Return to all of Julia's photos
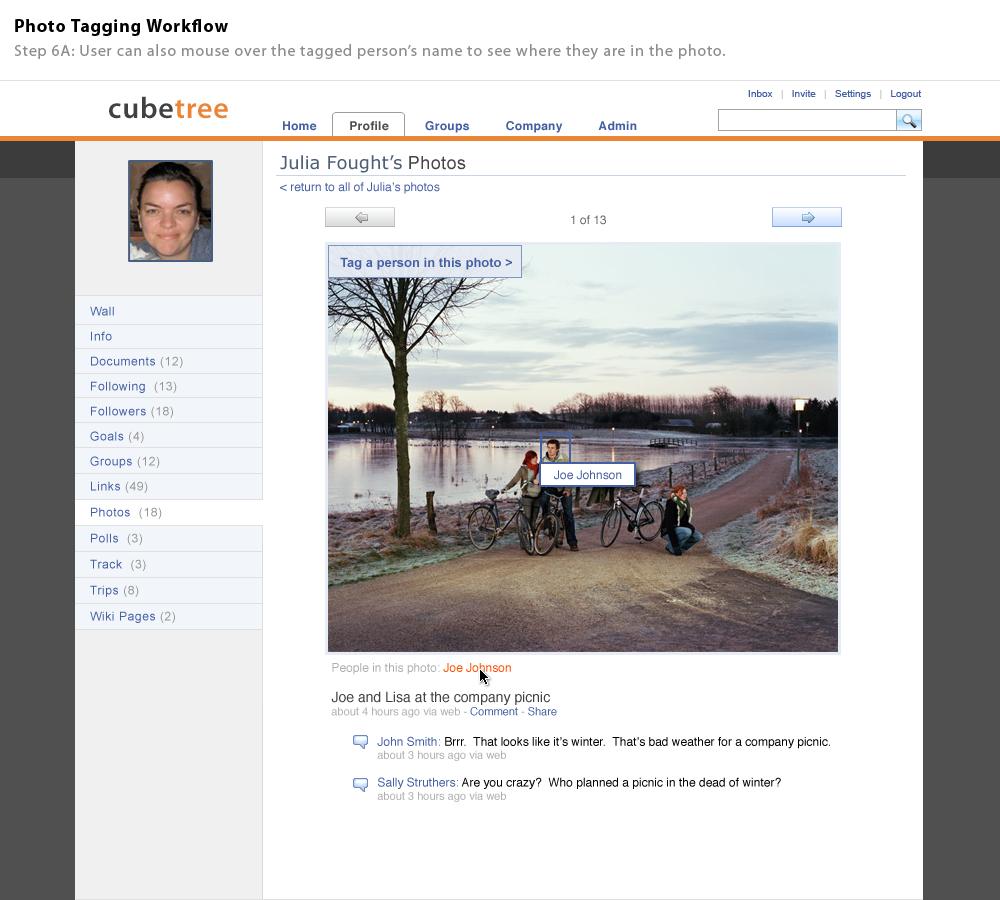This screenshot has width=1000, height=900. coord(360,187)
